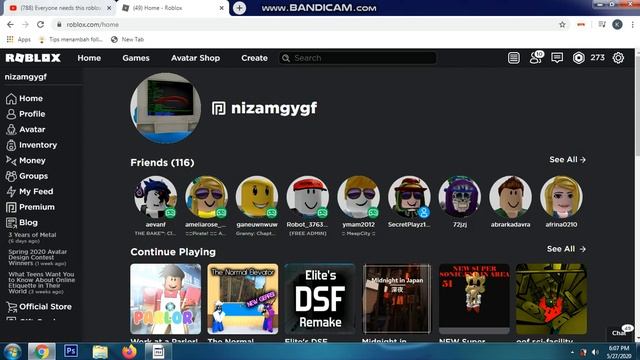Image resolution: width=640 pixels, height=360 pixels.
Task: Open friend Robot_3763's avatar
Action: 307,197
